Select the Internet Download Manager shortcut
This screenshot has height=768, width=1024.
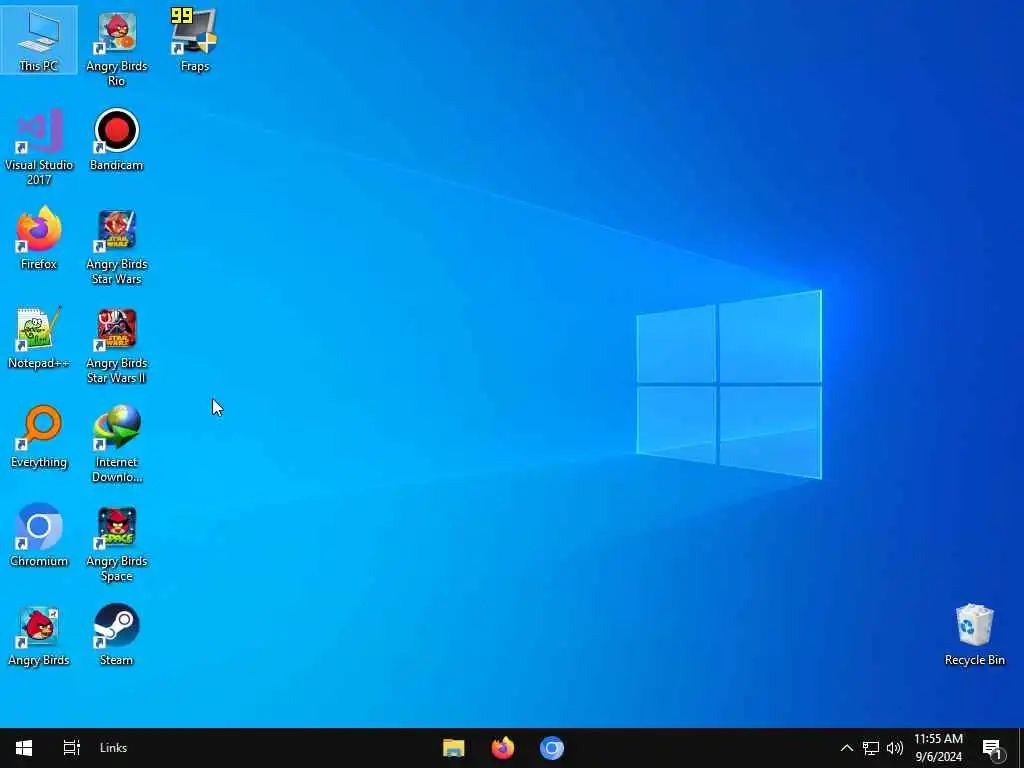(117, 444)
